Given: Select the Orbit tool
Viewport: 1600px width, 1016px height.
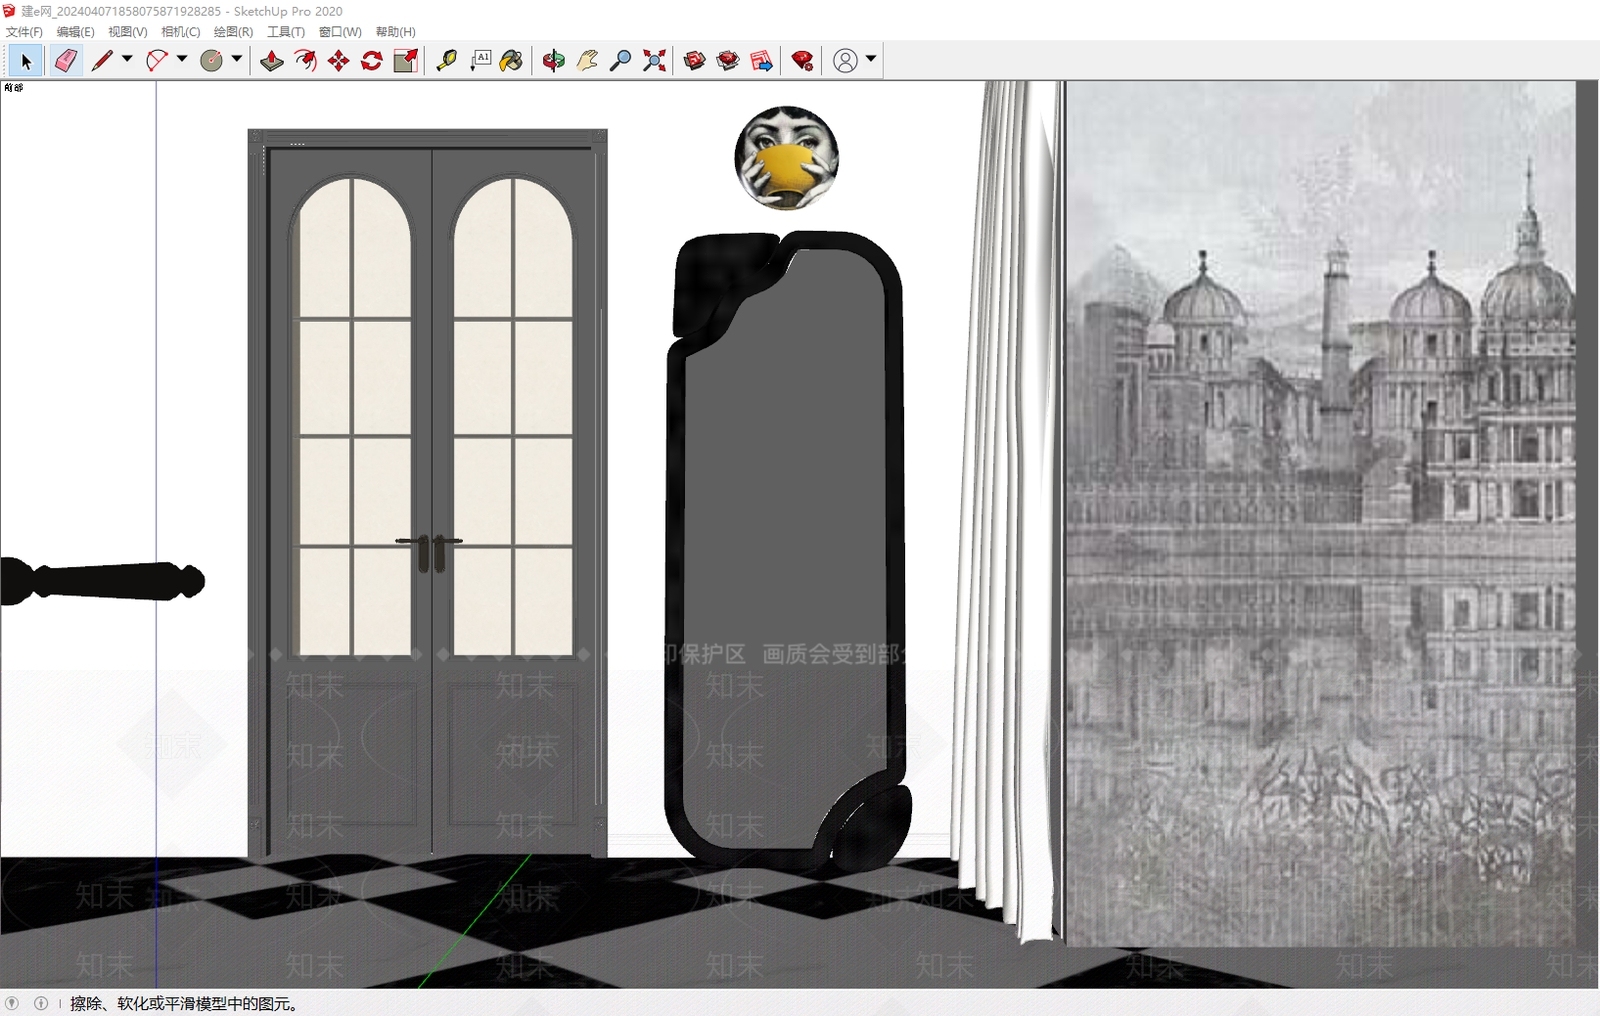Looking at the screenshot, I should tap(553, 61).
